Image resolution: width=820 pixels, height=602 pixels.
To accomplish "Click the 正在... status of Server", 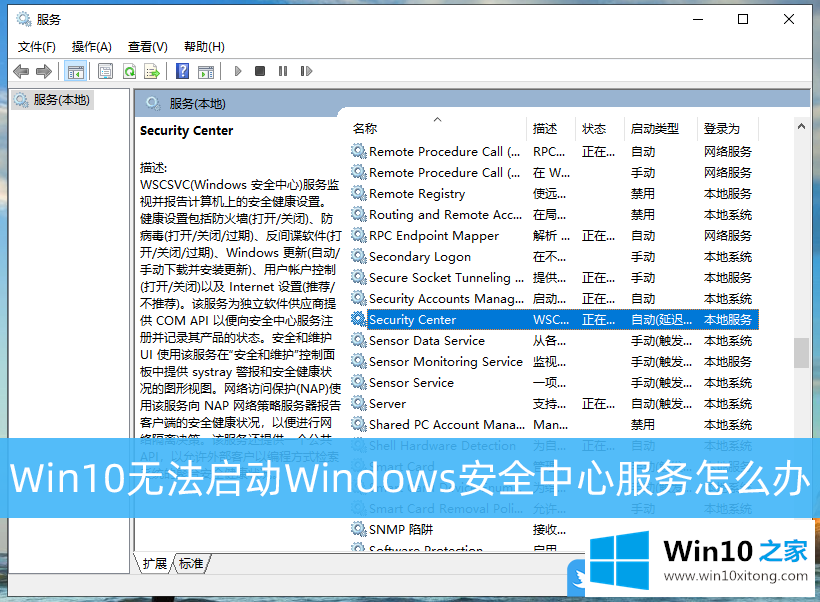I will pos(598,404).
